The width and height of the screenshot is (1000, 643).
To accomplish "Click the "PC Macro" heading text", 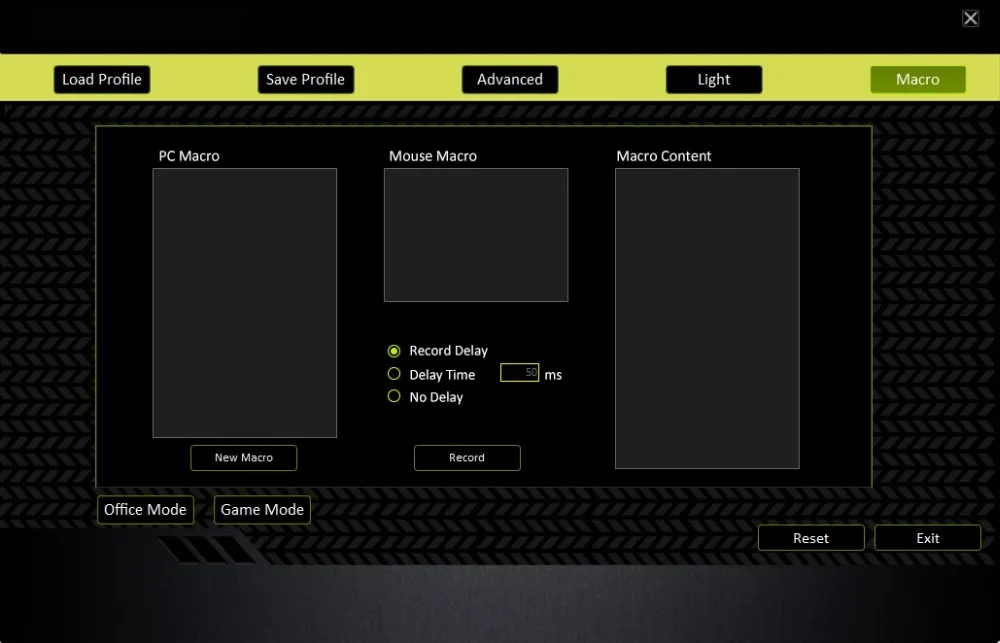I will coord(189,156).
